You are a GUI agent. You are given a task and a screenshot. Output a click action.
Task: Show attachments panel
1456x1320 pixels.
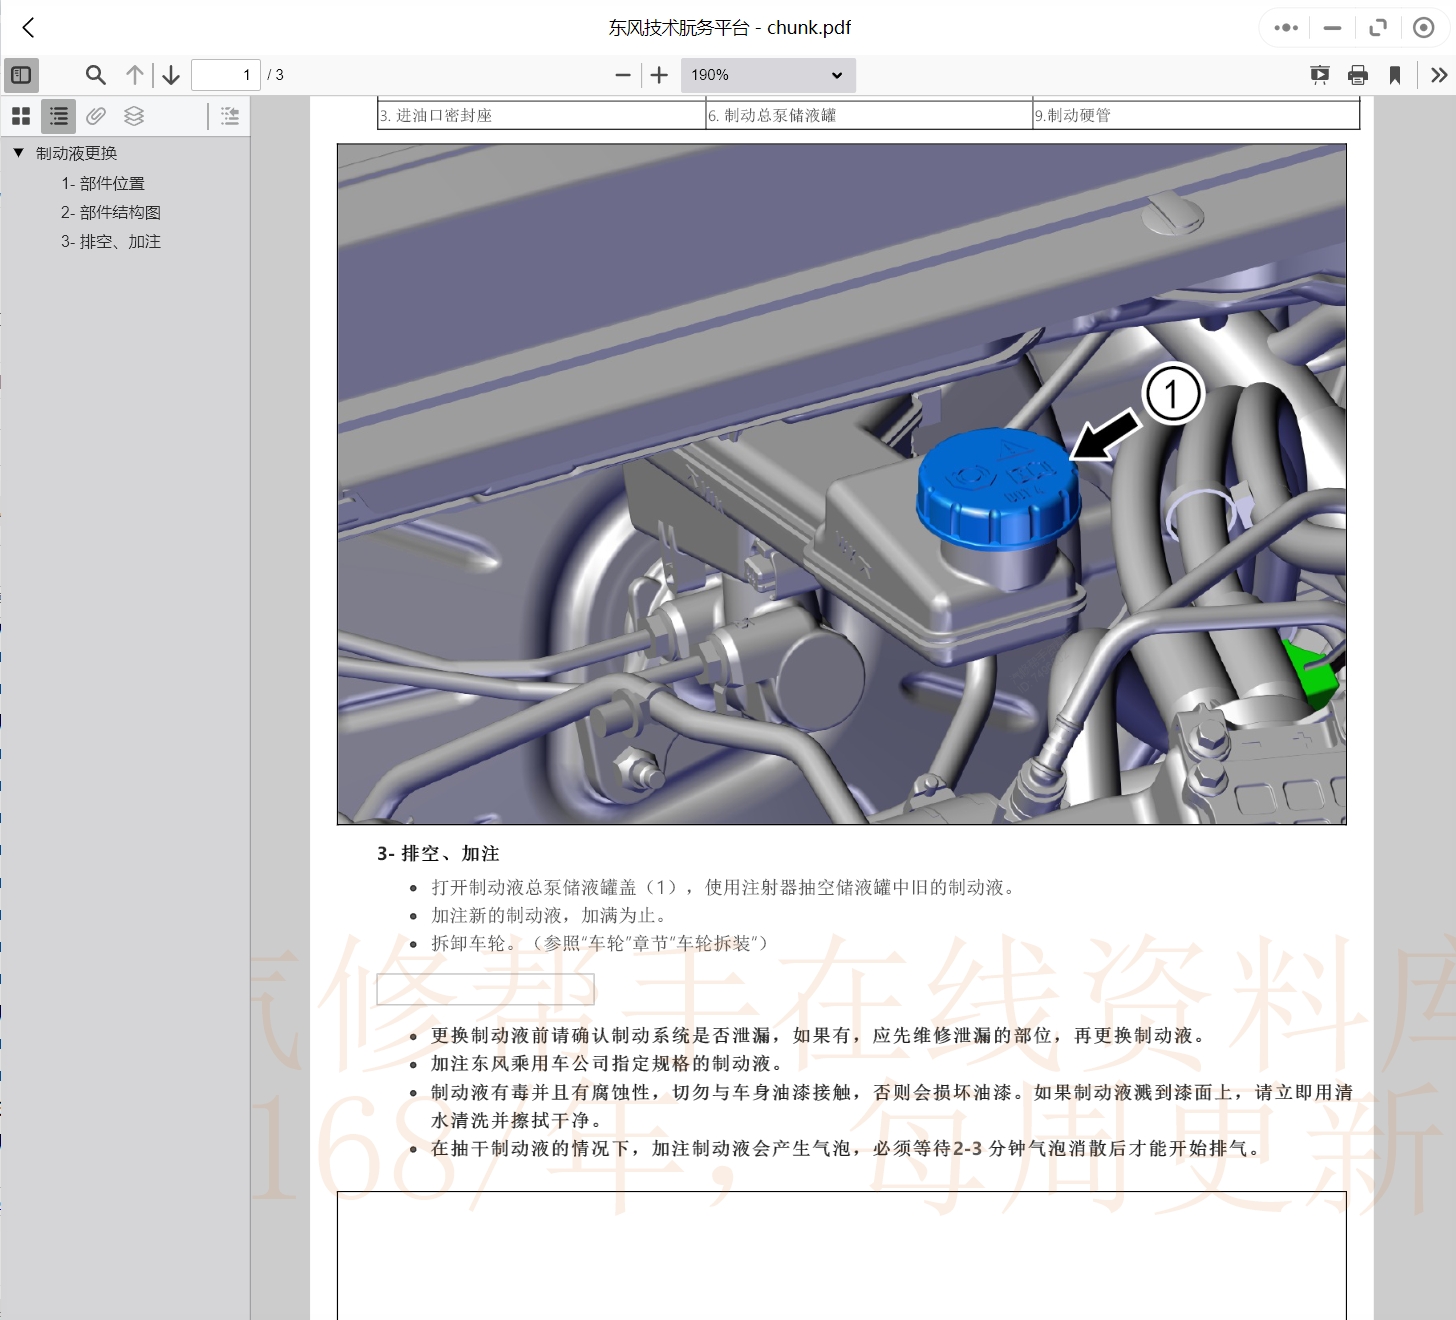click(96, 116)
